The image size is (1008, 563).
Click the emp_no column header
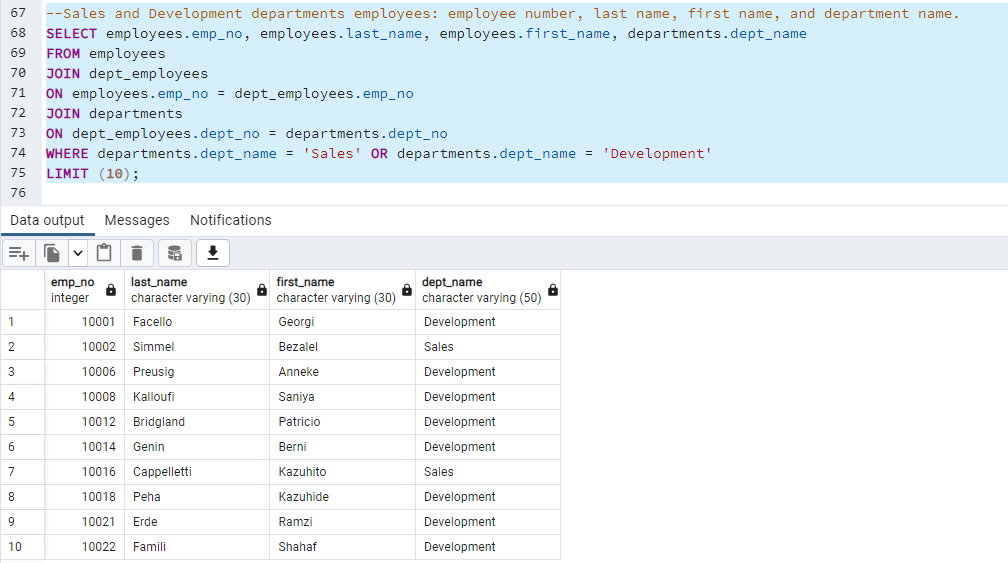tap(84, 290)
